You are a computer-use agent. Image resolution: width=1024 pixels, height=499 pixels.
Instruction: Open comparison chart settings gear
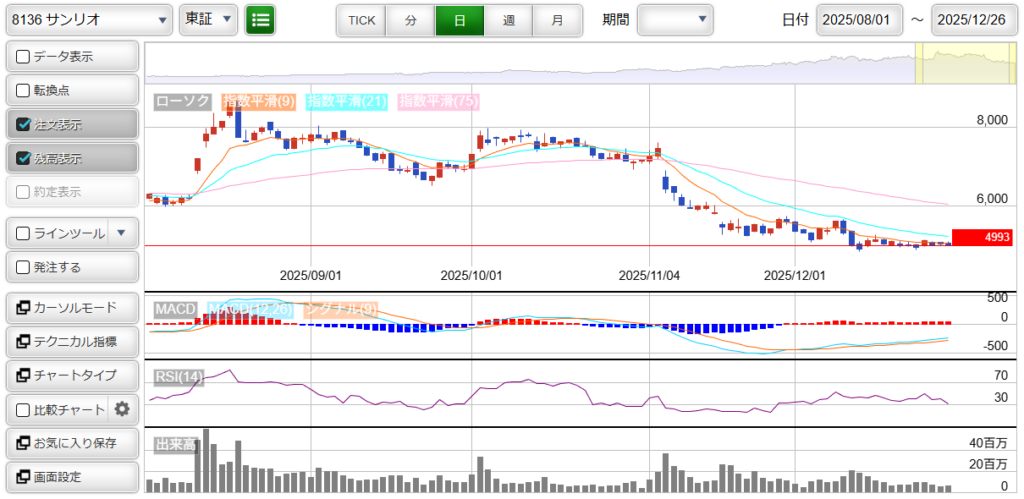[122, 409]
